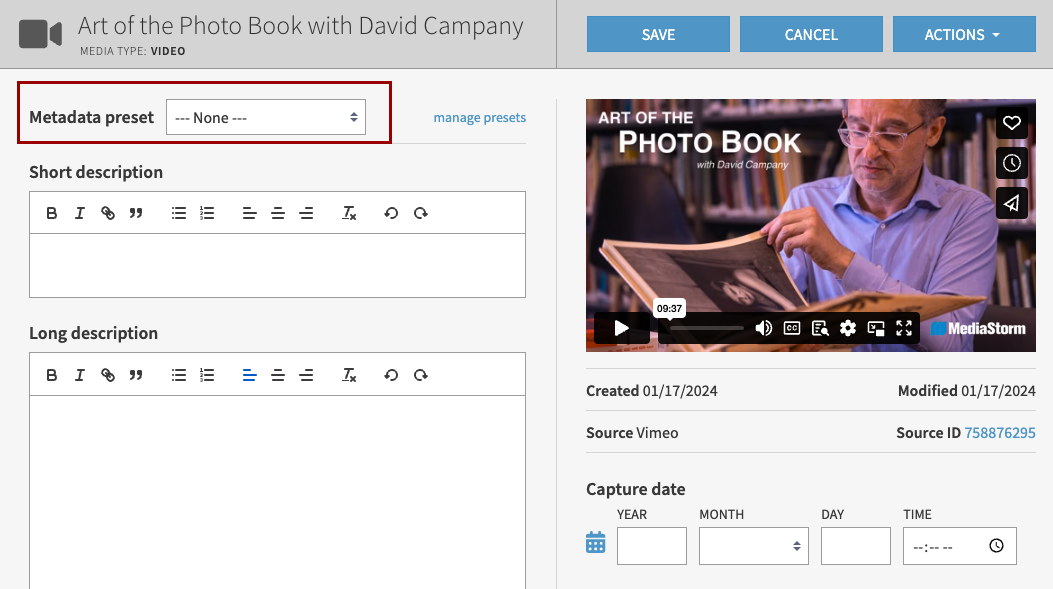1053x589 pixels.
Task: Enter fullscreen mode on video
Action: [904, 328]
